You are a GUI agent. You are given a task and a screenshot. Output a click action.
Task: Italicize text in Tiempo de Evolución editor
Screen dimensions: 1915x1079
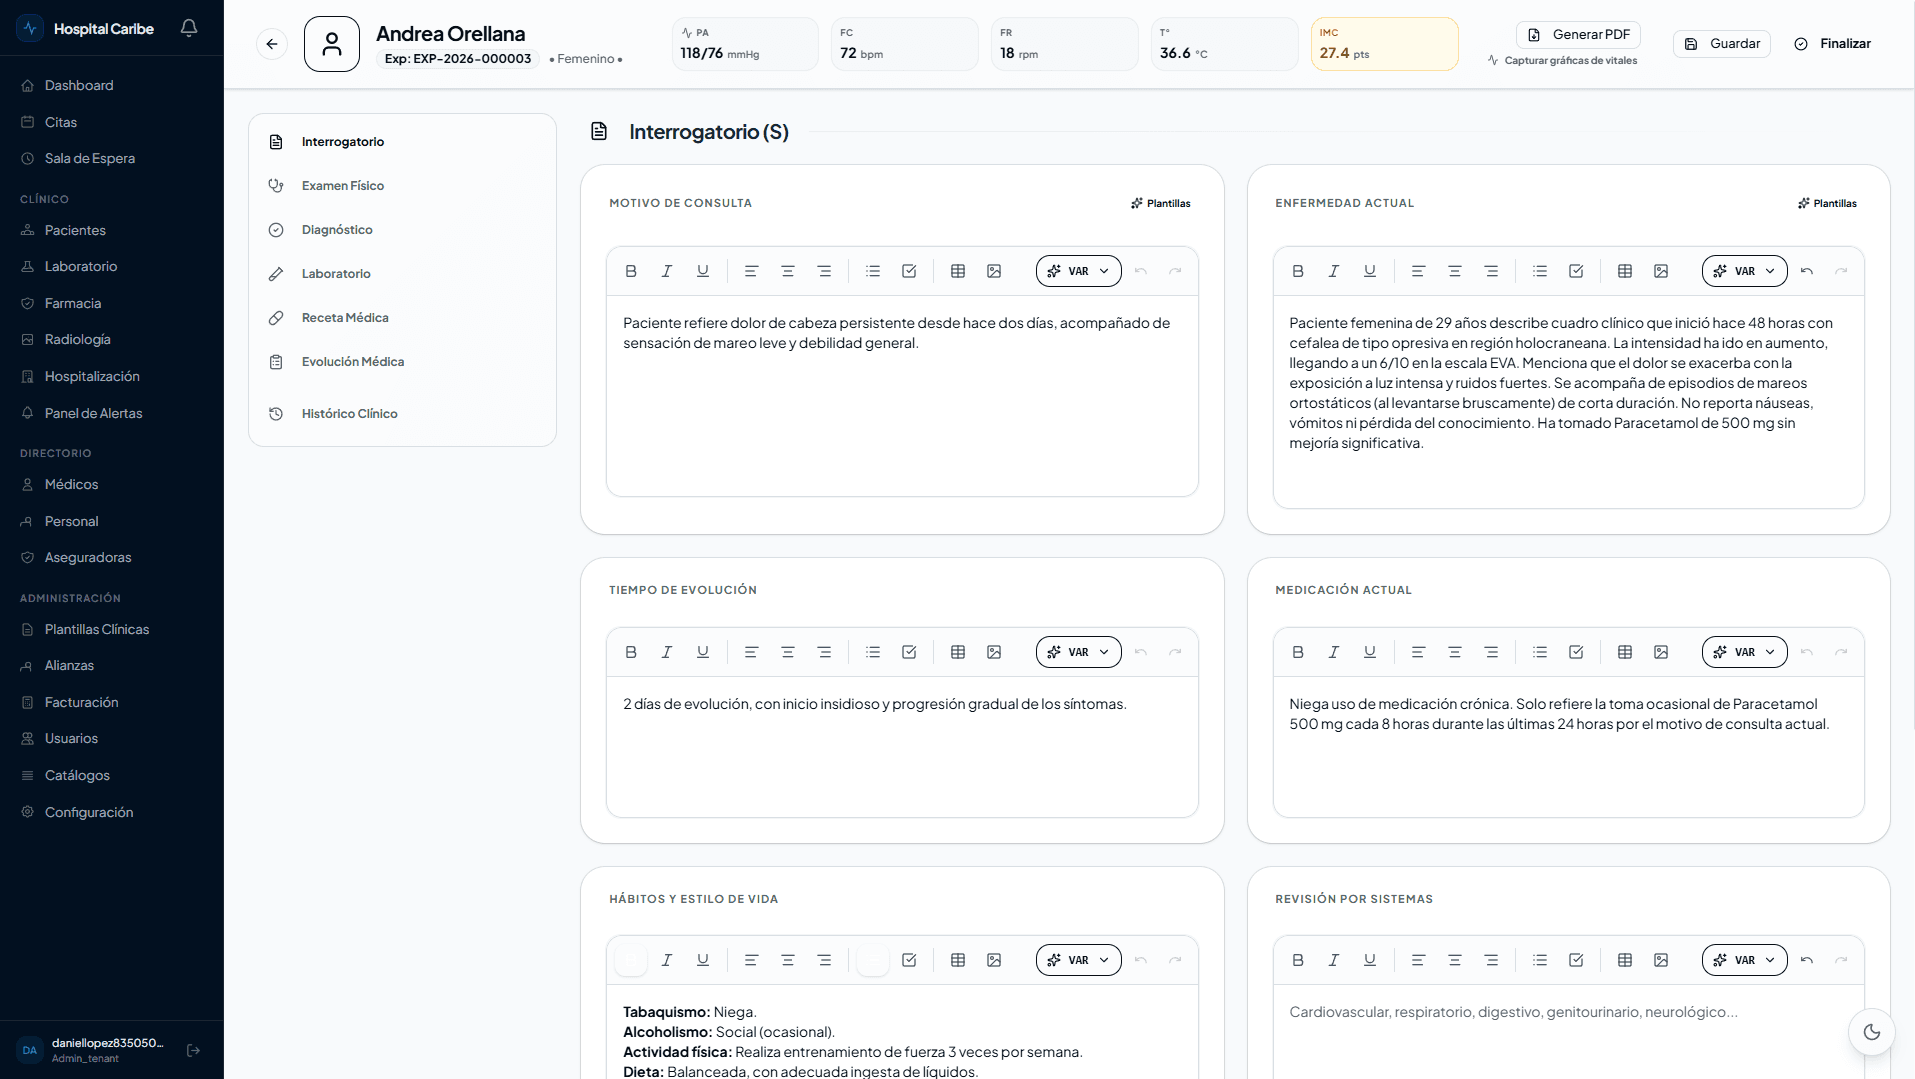tap(667, 652)
